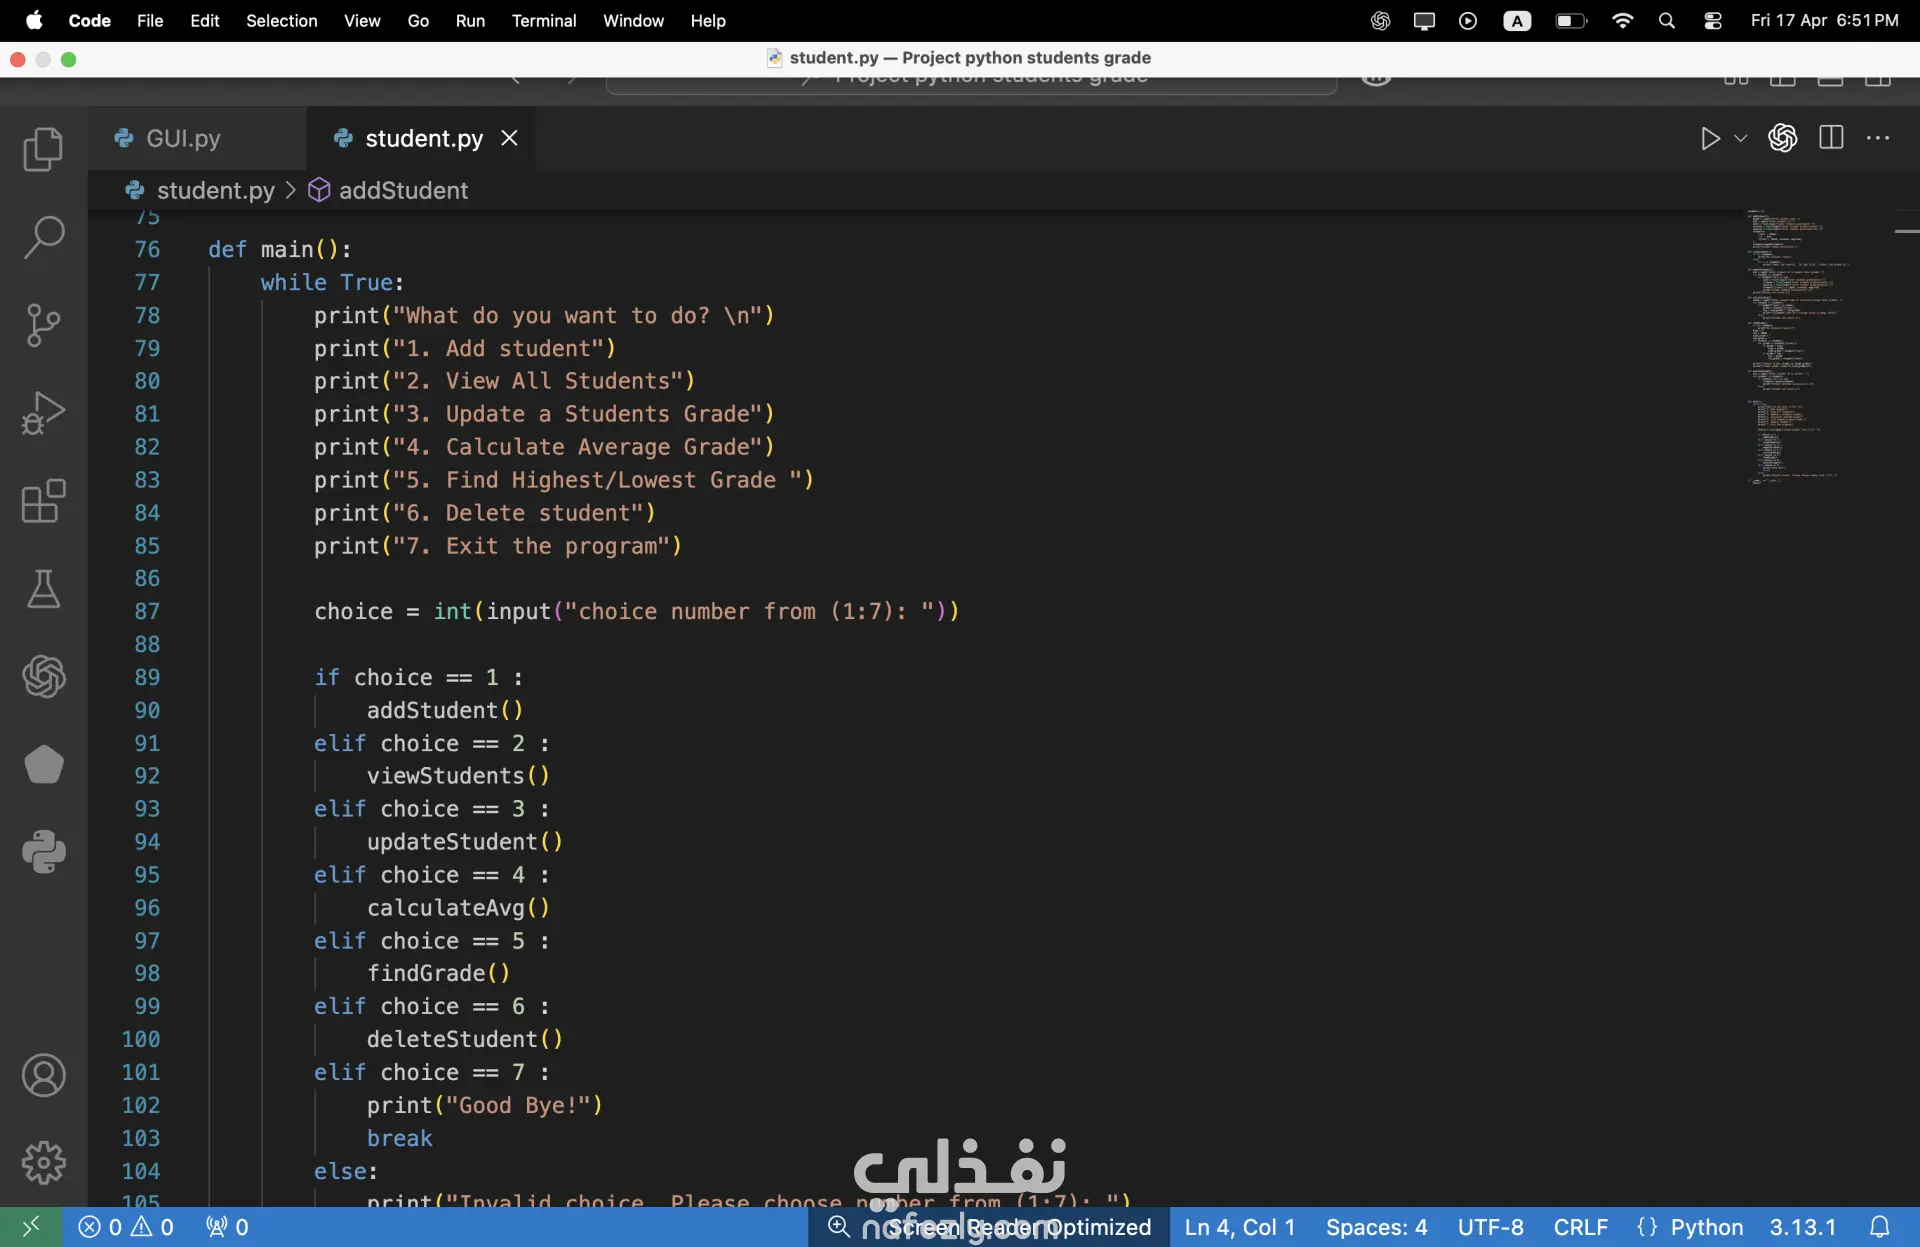The image size is (1920, 1247).
Task: Go to line via Ln 4, Col 1
Action: 1240,1227
